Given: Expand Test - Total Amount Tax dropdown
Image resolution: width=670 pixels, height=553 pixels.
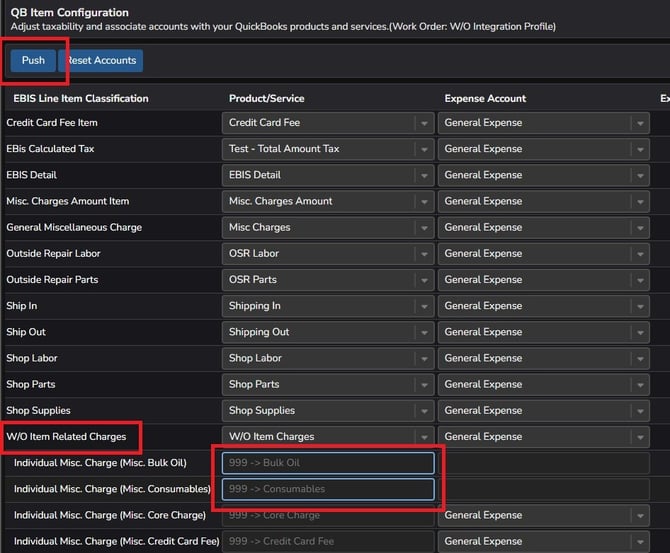Looking at the screenshot, I should pyautogui.click(x=423, y=149).
